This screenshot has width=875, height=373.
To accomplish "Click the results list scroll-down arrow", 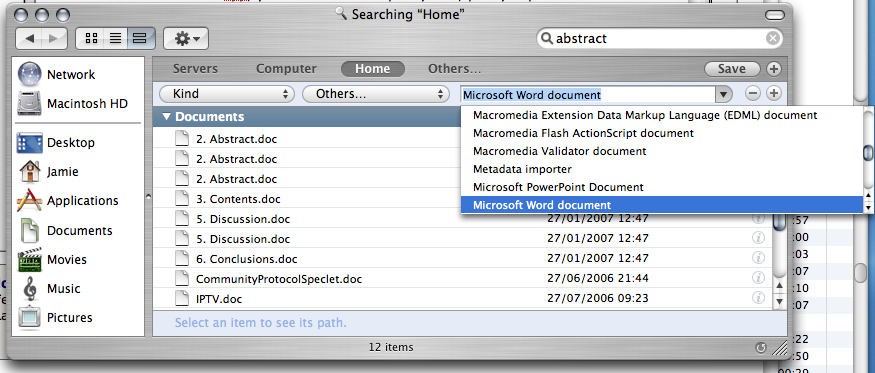I will 780,302.
